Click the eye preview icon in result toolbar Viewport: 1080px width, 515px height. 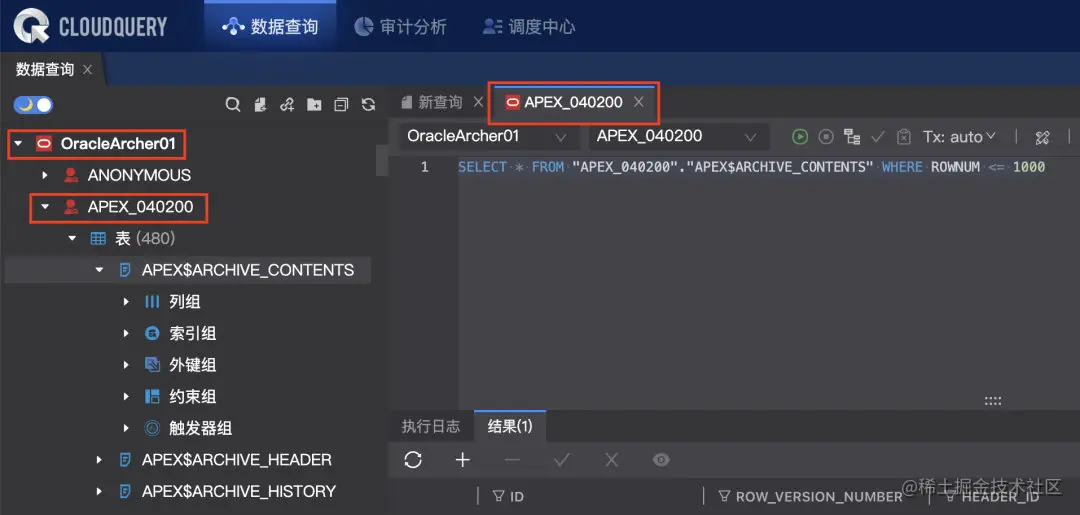click(661, 460)
